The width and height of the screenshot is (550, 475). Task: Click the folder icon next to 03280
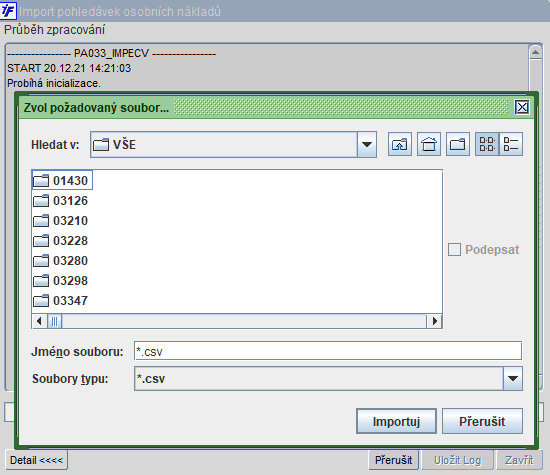(x=41, y=261)
